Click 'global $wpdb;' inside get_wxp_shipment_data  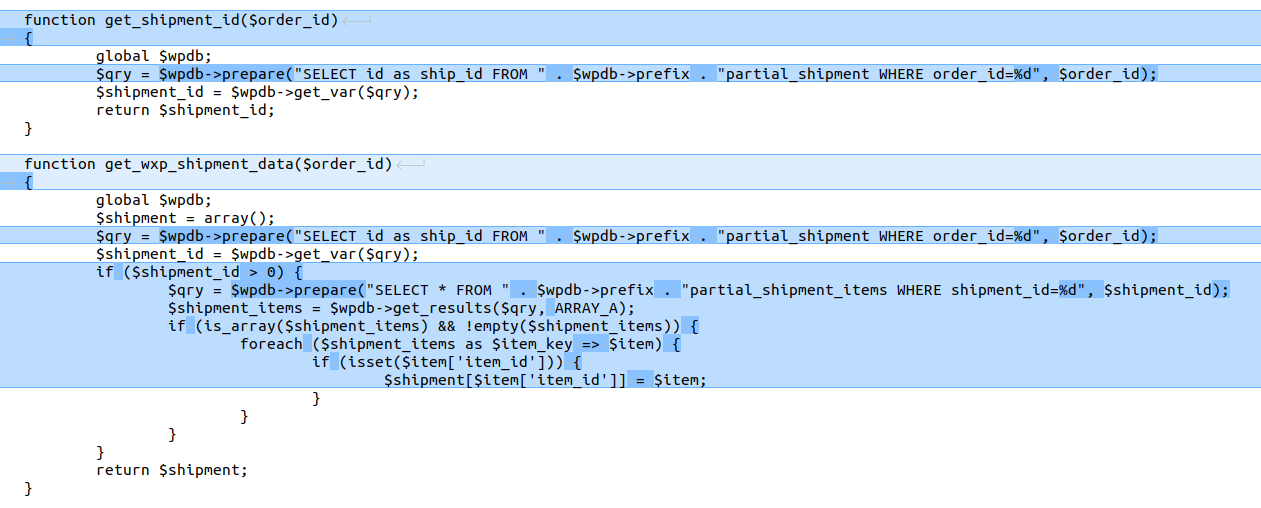(x=154, y=200)
